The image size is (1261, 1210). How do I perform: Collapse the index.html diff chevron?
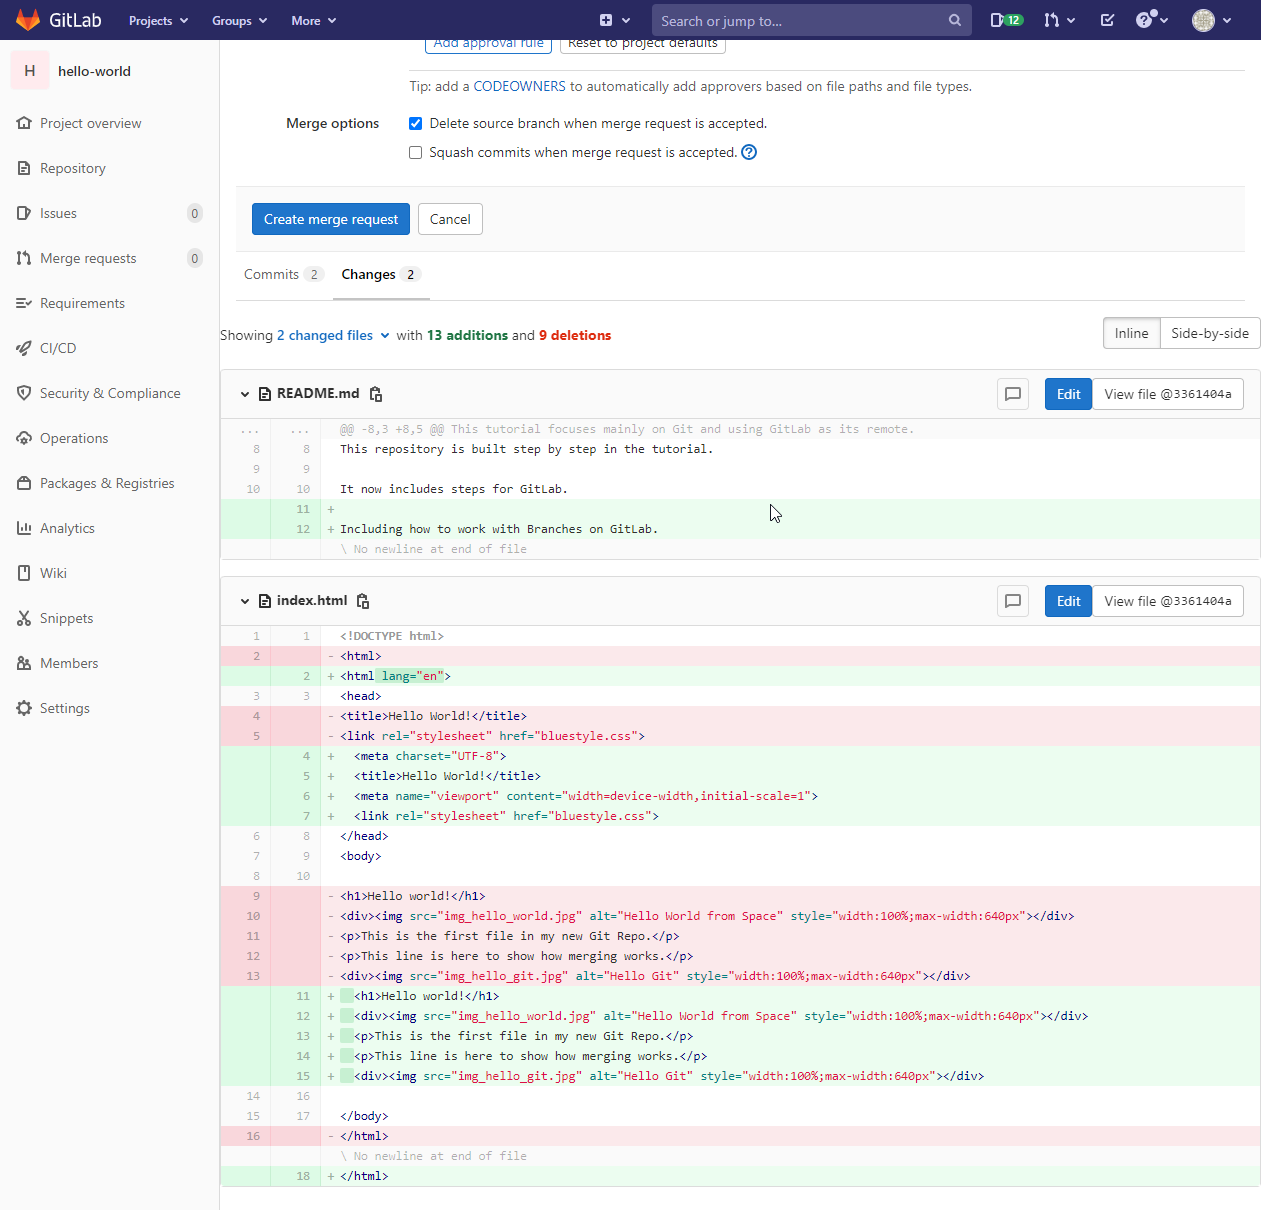[245, 601]
